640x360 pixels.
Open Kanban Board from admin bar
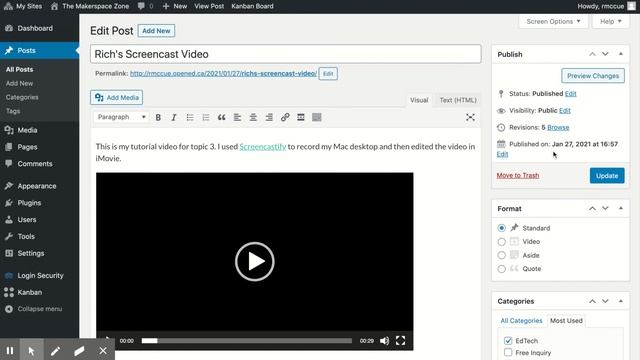click(252, 6)
